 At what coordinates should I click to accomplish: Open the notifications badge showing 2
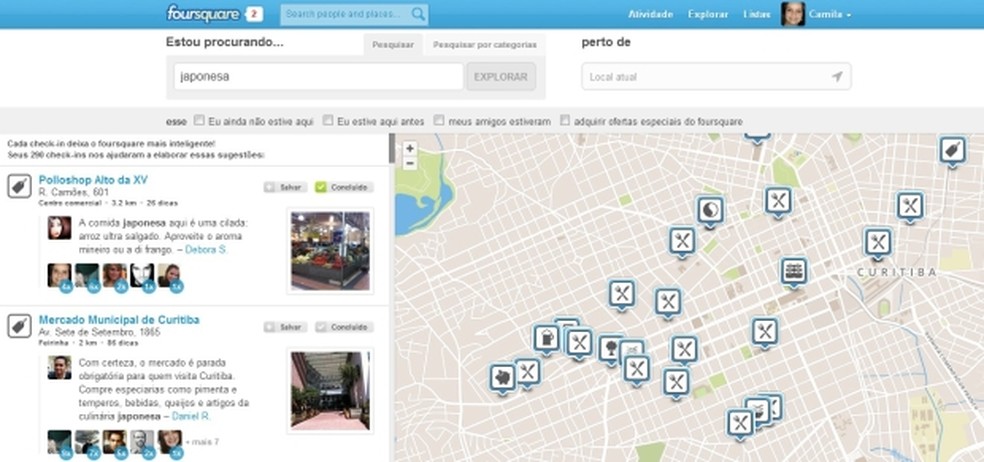(x=254, y=14)
